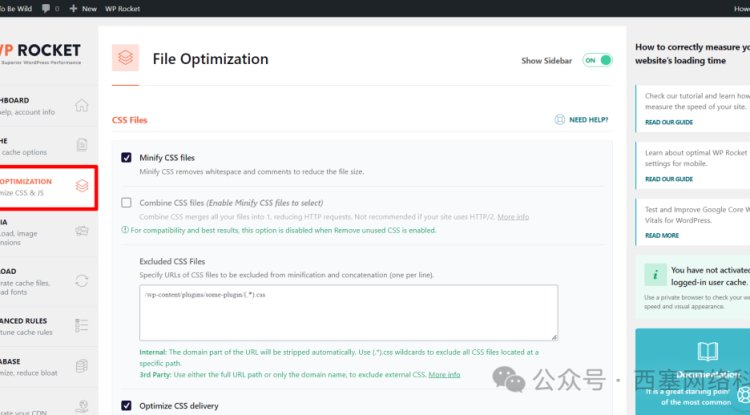This screenshot has width=750, height=415.
Task: Toggle the Show Sidebar switch off
Action: coord(596,60)
